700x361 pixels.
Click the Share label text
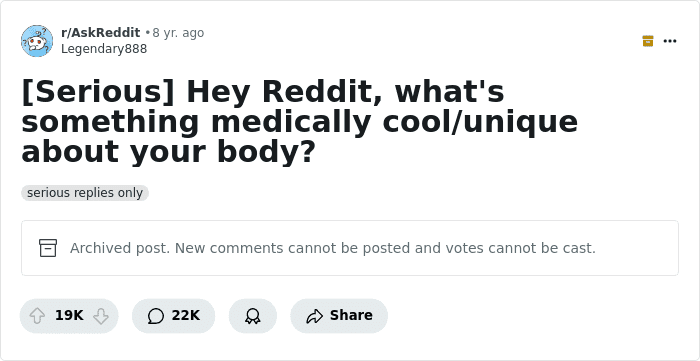click(x=351, y=315)
